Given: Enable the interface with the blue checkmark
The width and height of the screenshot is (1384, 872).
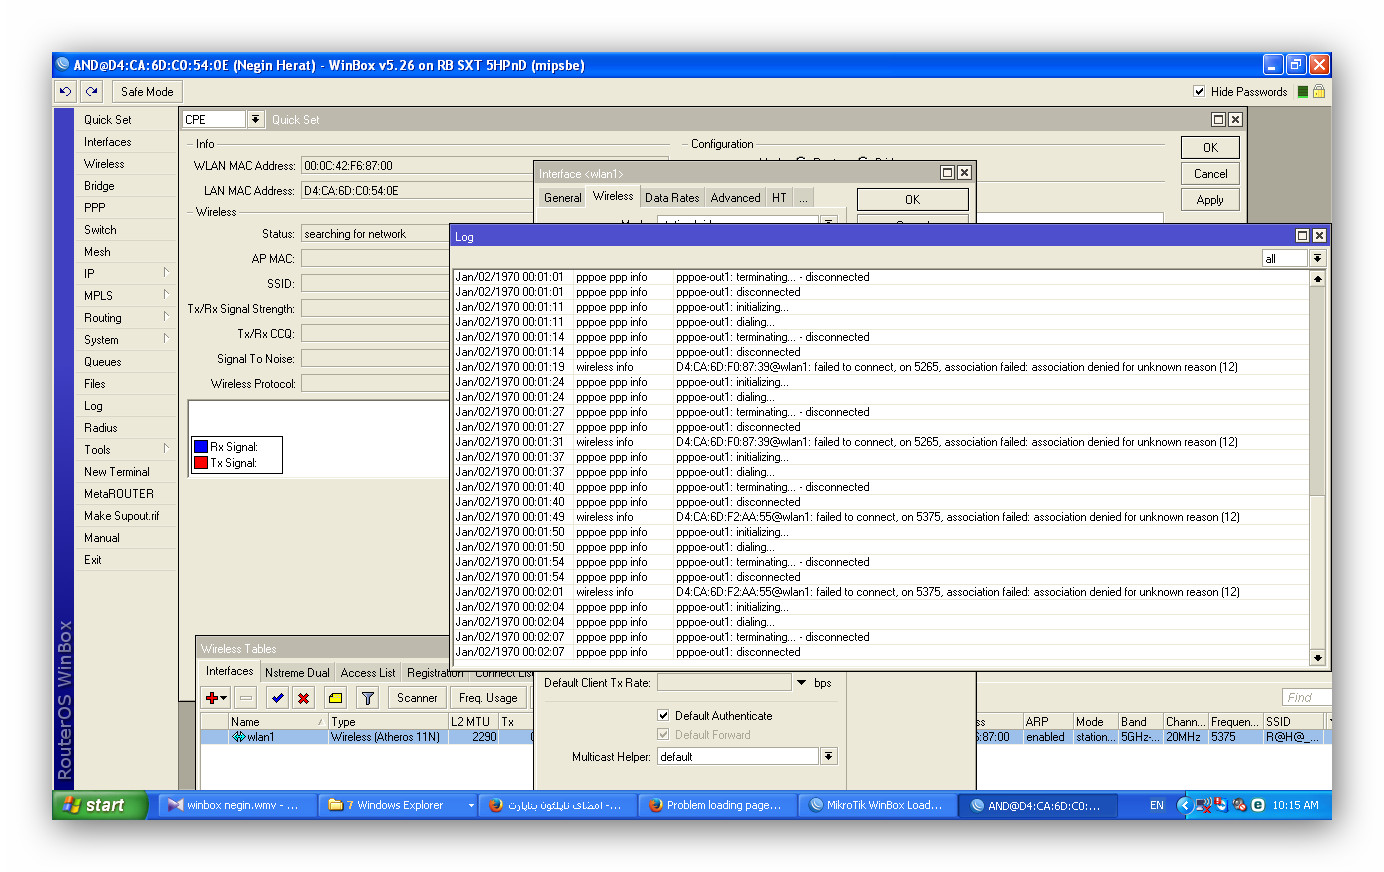Looking at the screenshot, I should [277, 698].
